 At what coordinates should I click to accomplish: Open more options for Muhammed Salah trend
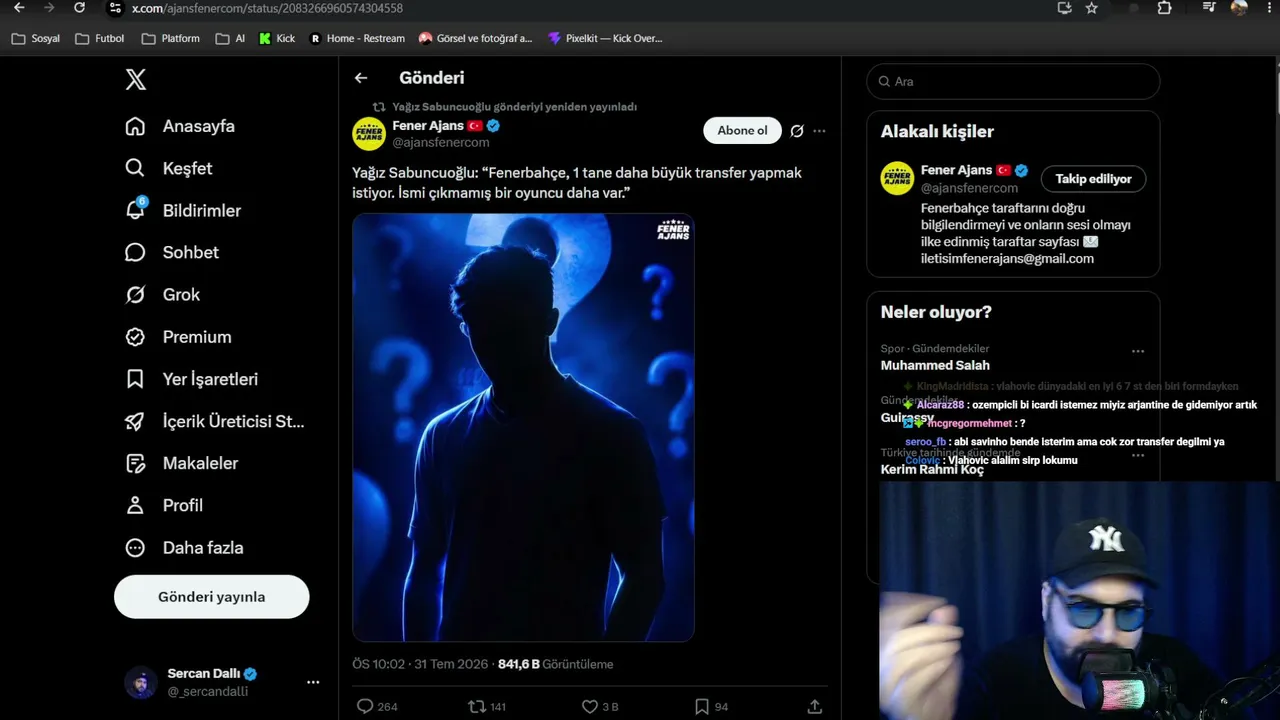[1138, 351]
